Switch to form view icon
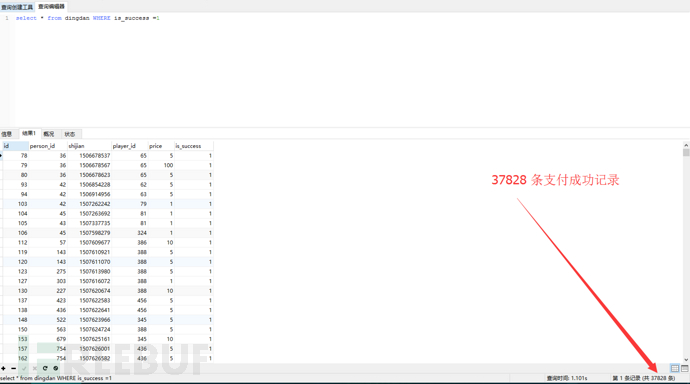The image size is (690, 384). point(685,368)
